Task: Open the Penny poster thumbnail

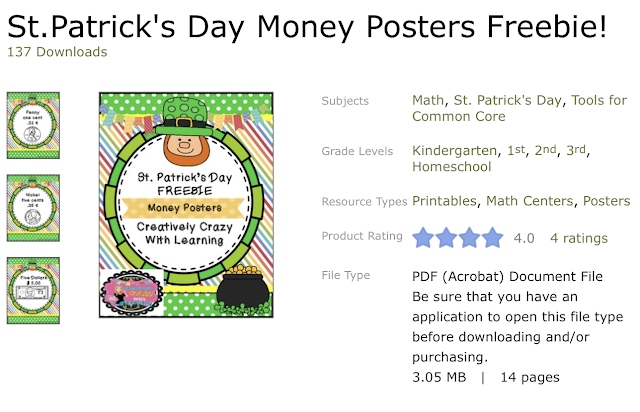Action: [33, 125]
